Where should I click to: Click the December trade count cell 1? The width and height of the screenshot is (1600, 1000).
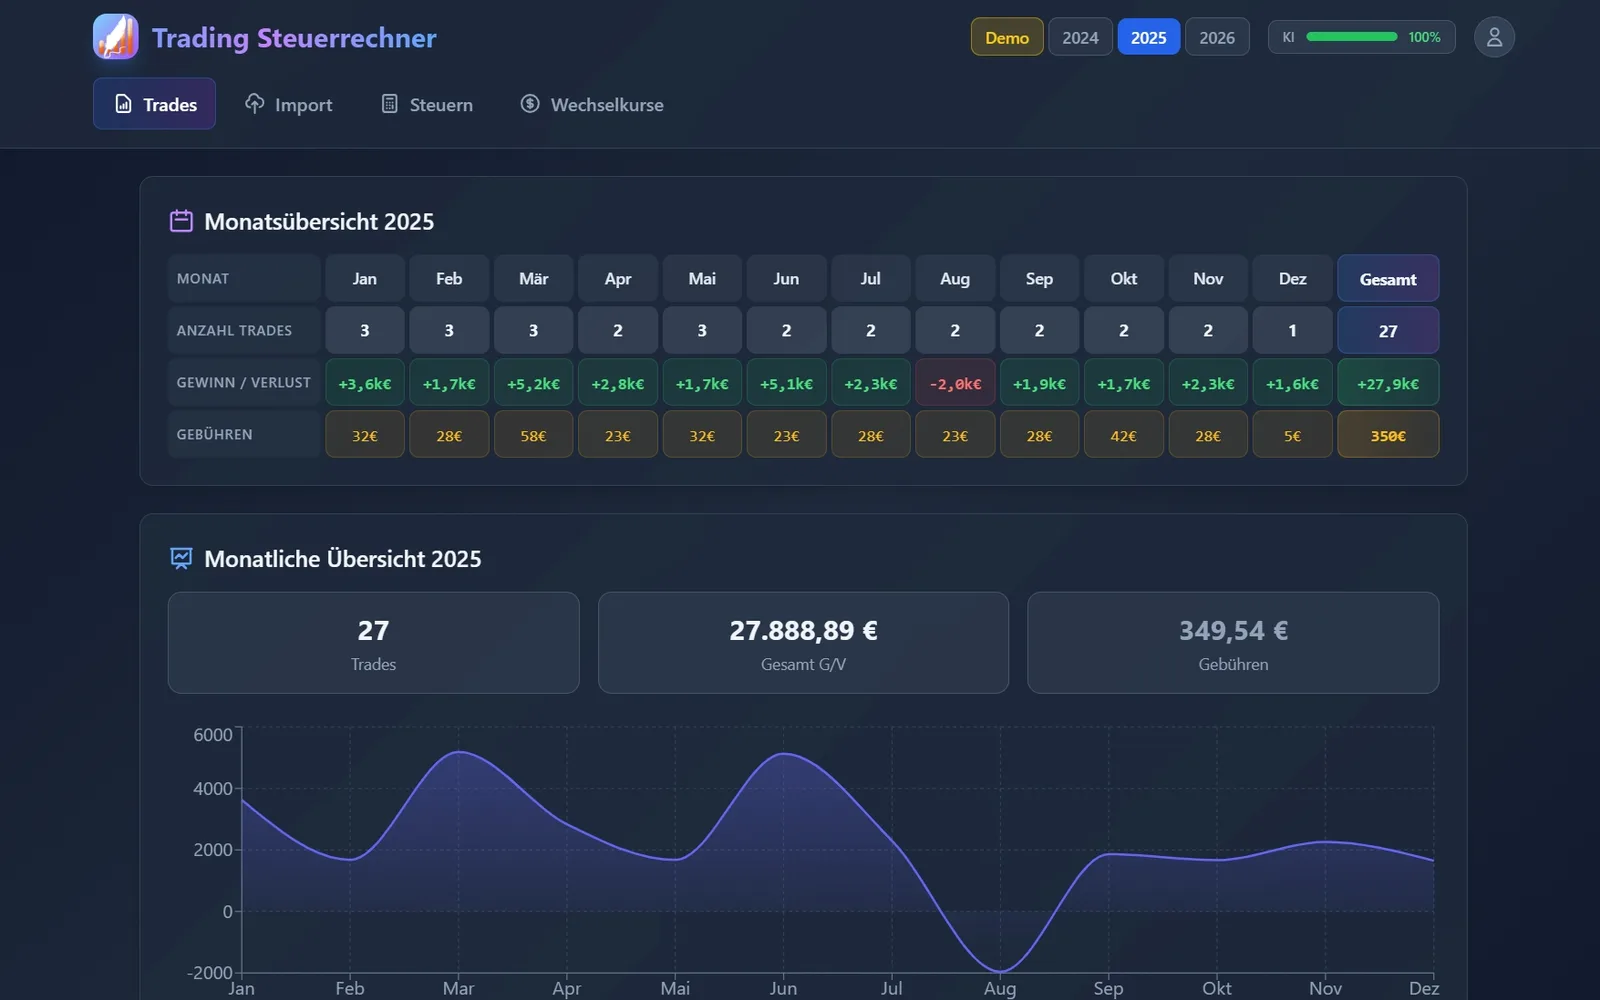coord(1292,330)
